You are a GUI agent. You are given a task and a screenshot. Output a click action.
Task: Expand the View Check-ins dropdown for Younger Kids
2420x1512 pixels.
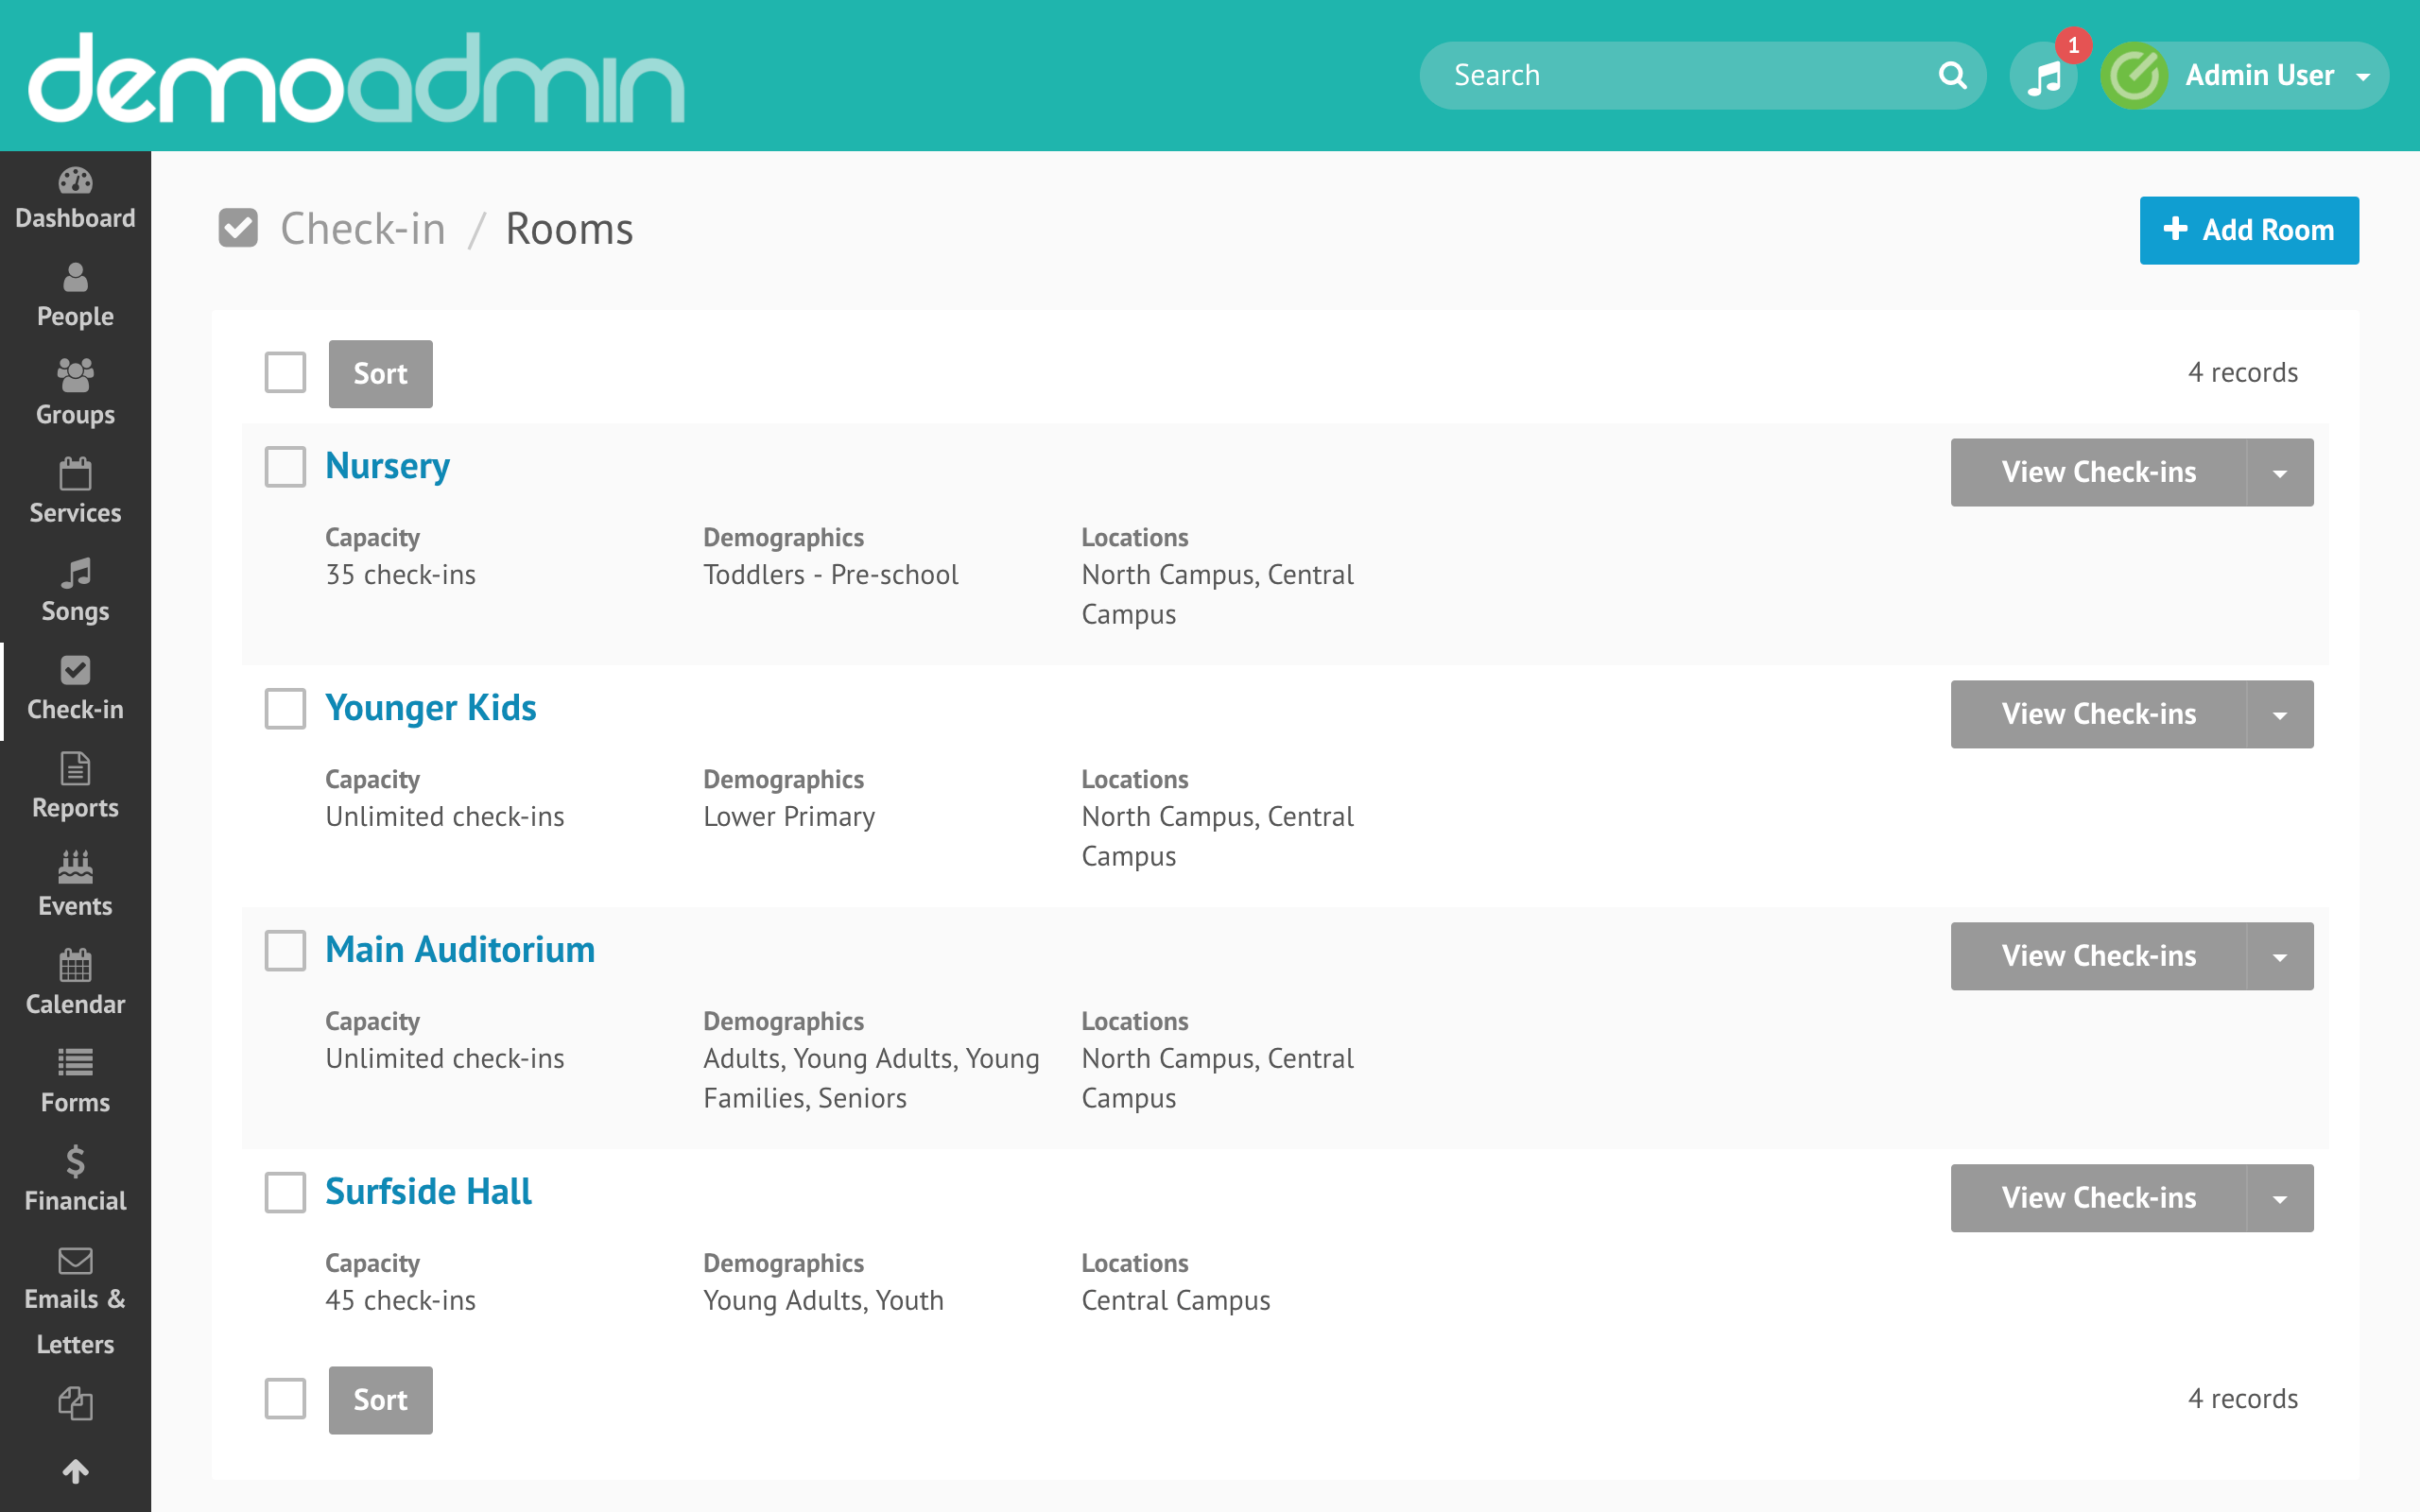(x=2281, y=714)
